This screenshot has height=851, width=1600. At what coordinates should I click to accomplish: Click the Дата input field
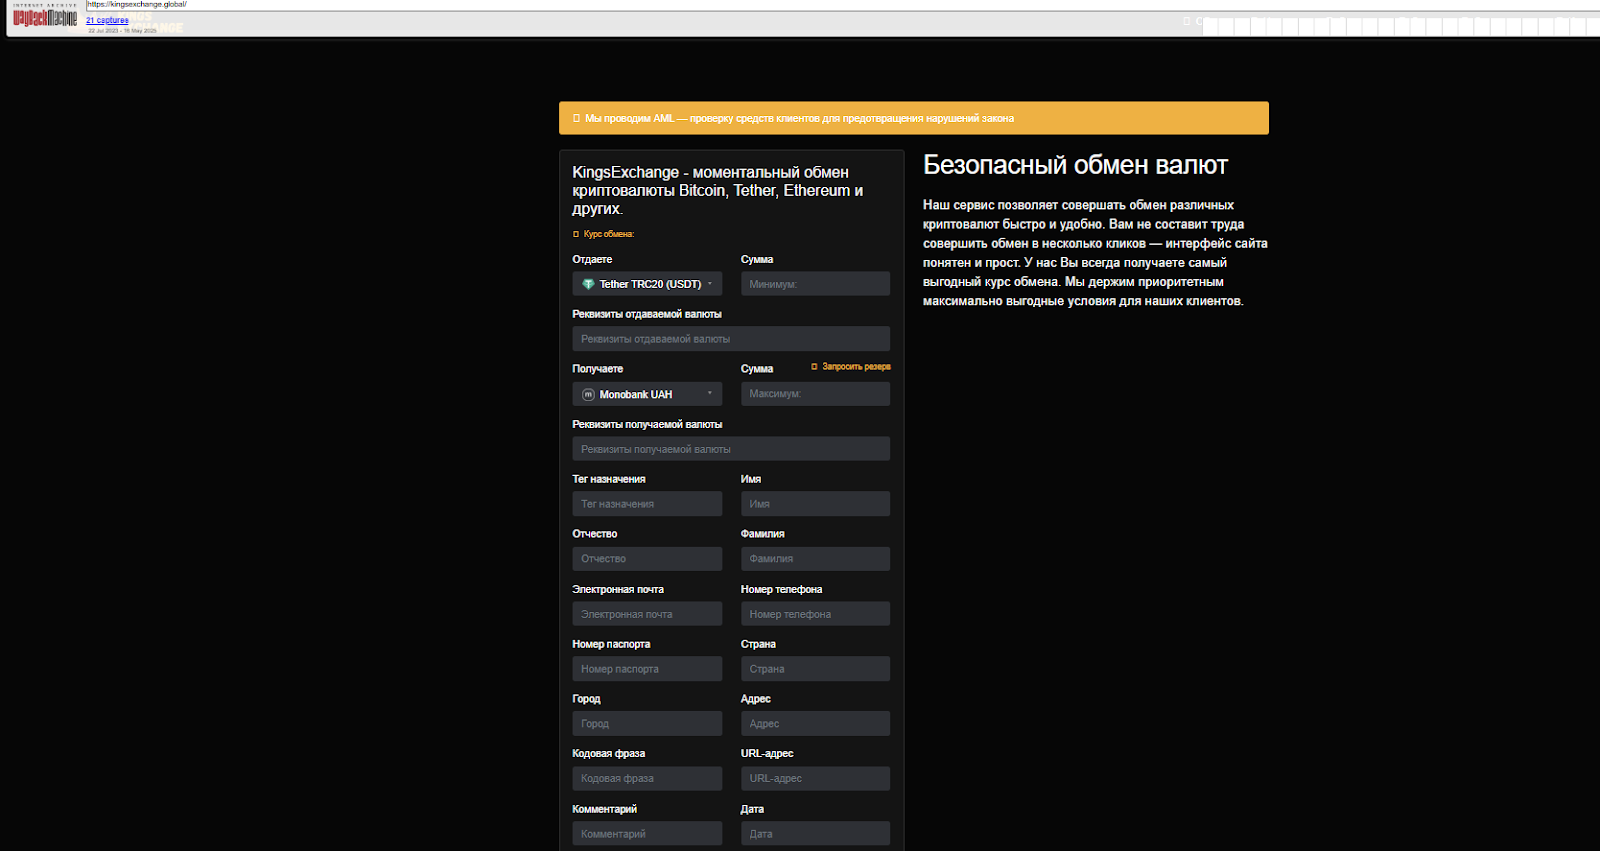pyautogui.click(x=815, y=834)
